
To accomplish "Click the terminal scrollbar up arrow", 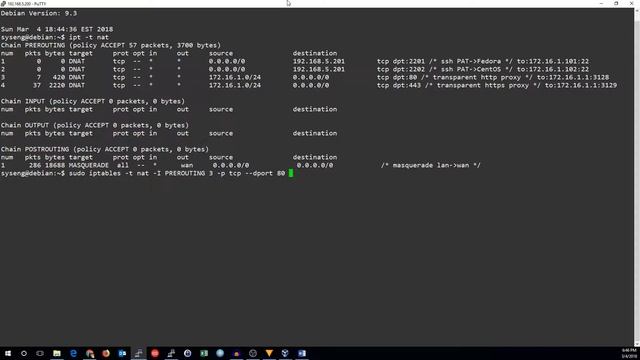I will 637,10.
